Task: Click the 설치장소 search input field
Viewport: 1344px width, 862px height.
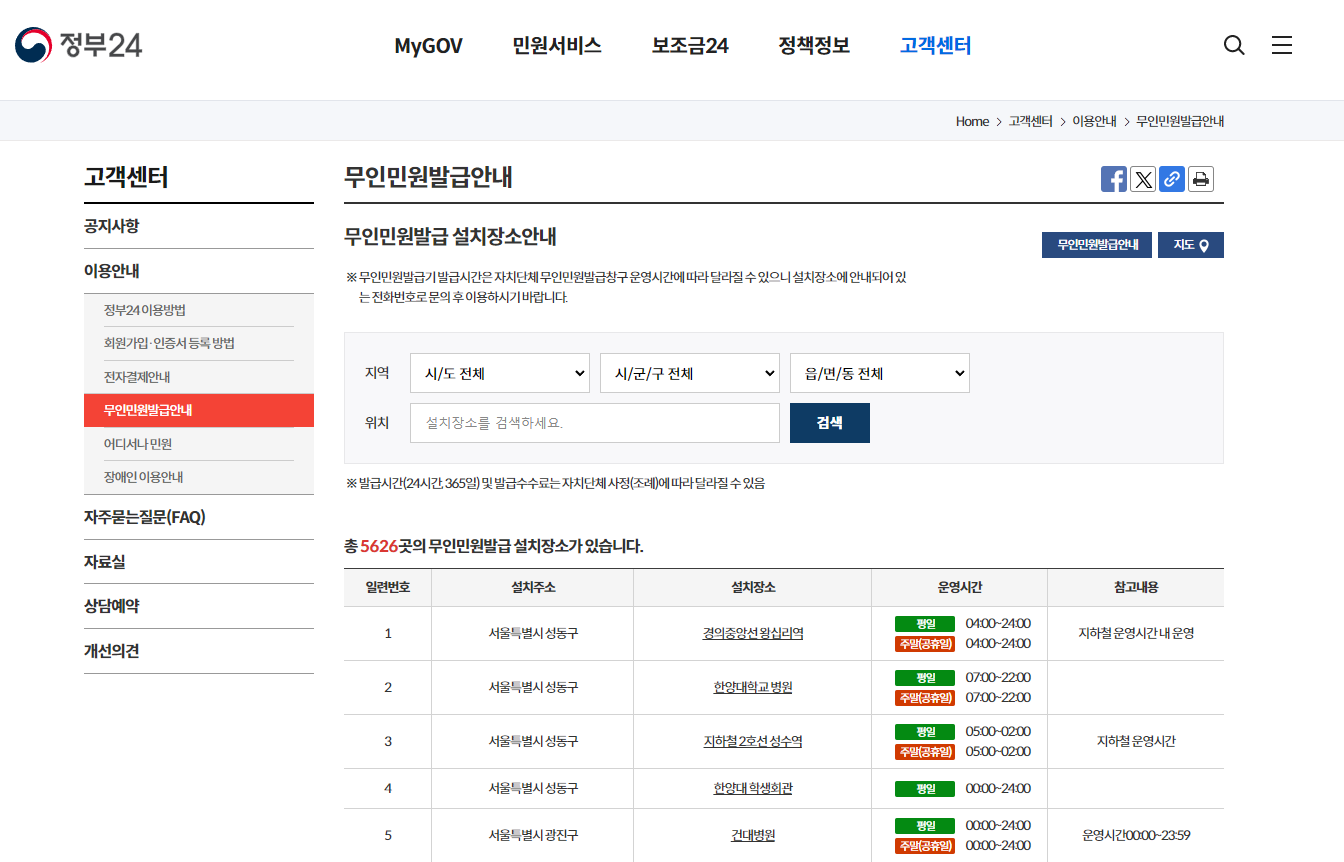Action: (x=594, y=422)
